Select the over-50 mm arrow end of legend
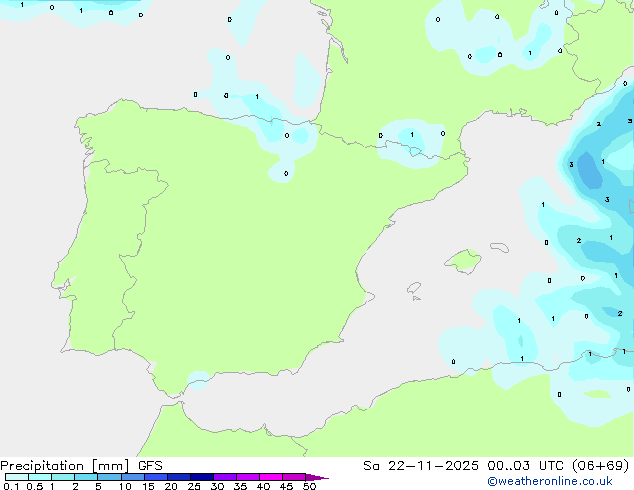 click(x=317, y=477)
